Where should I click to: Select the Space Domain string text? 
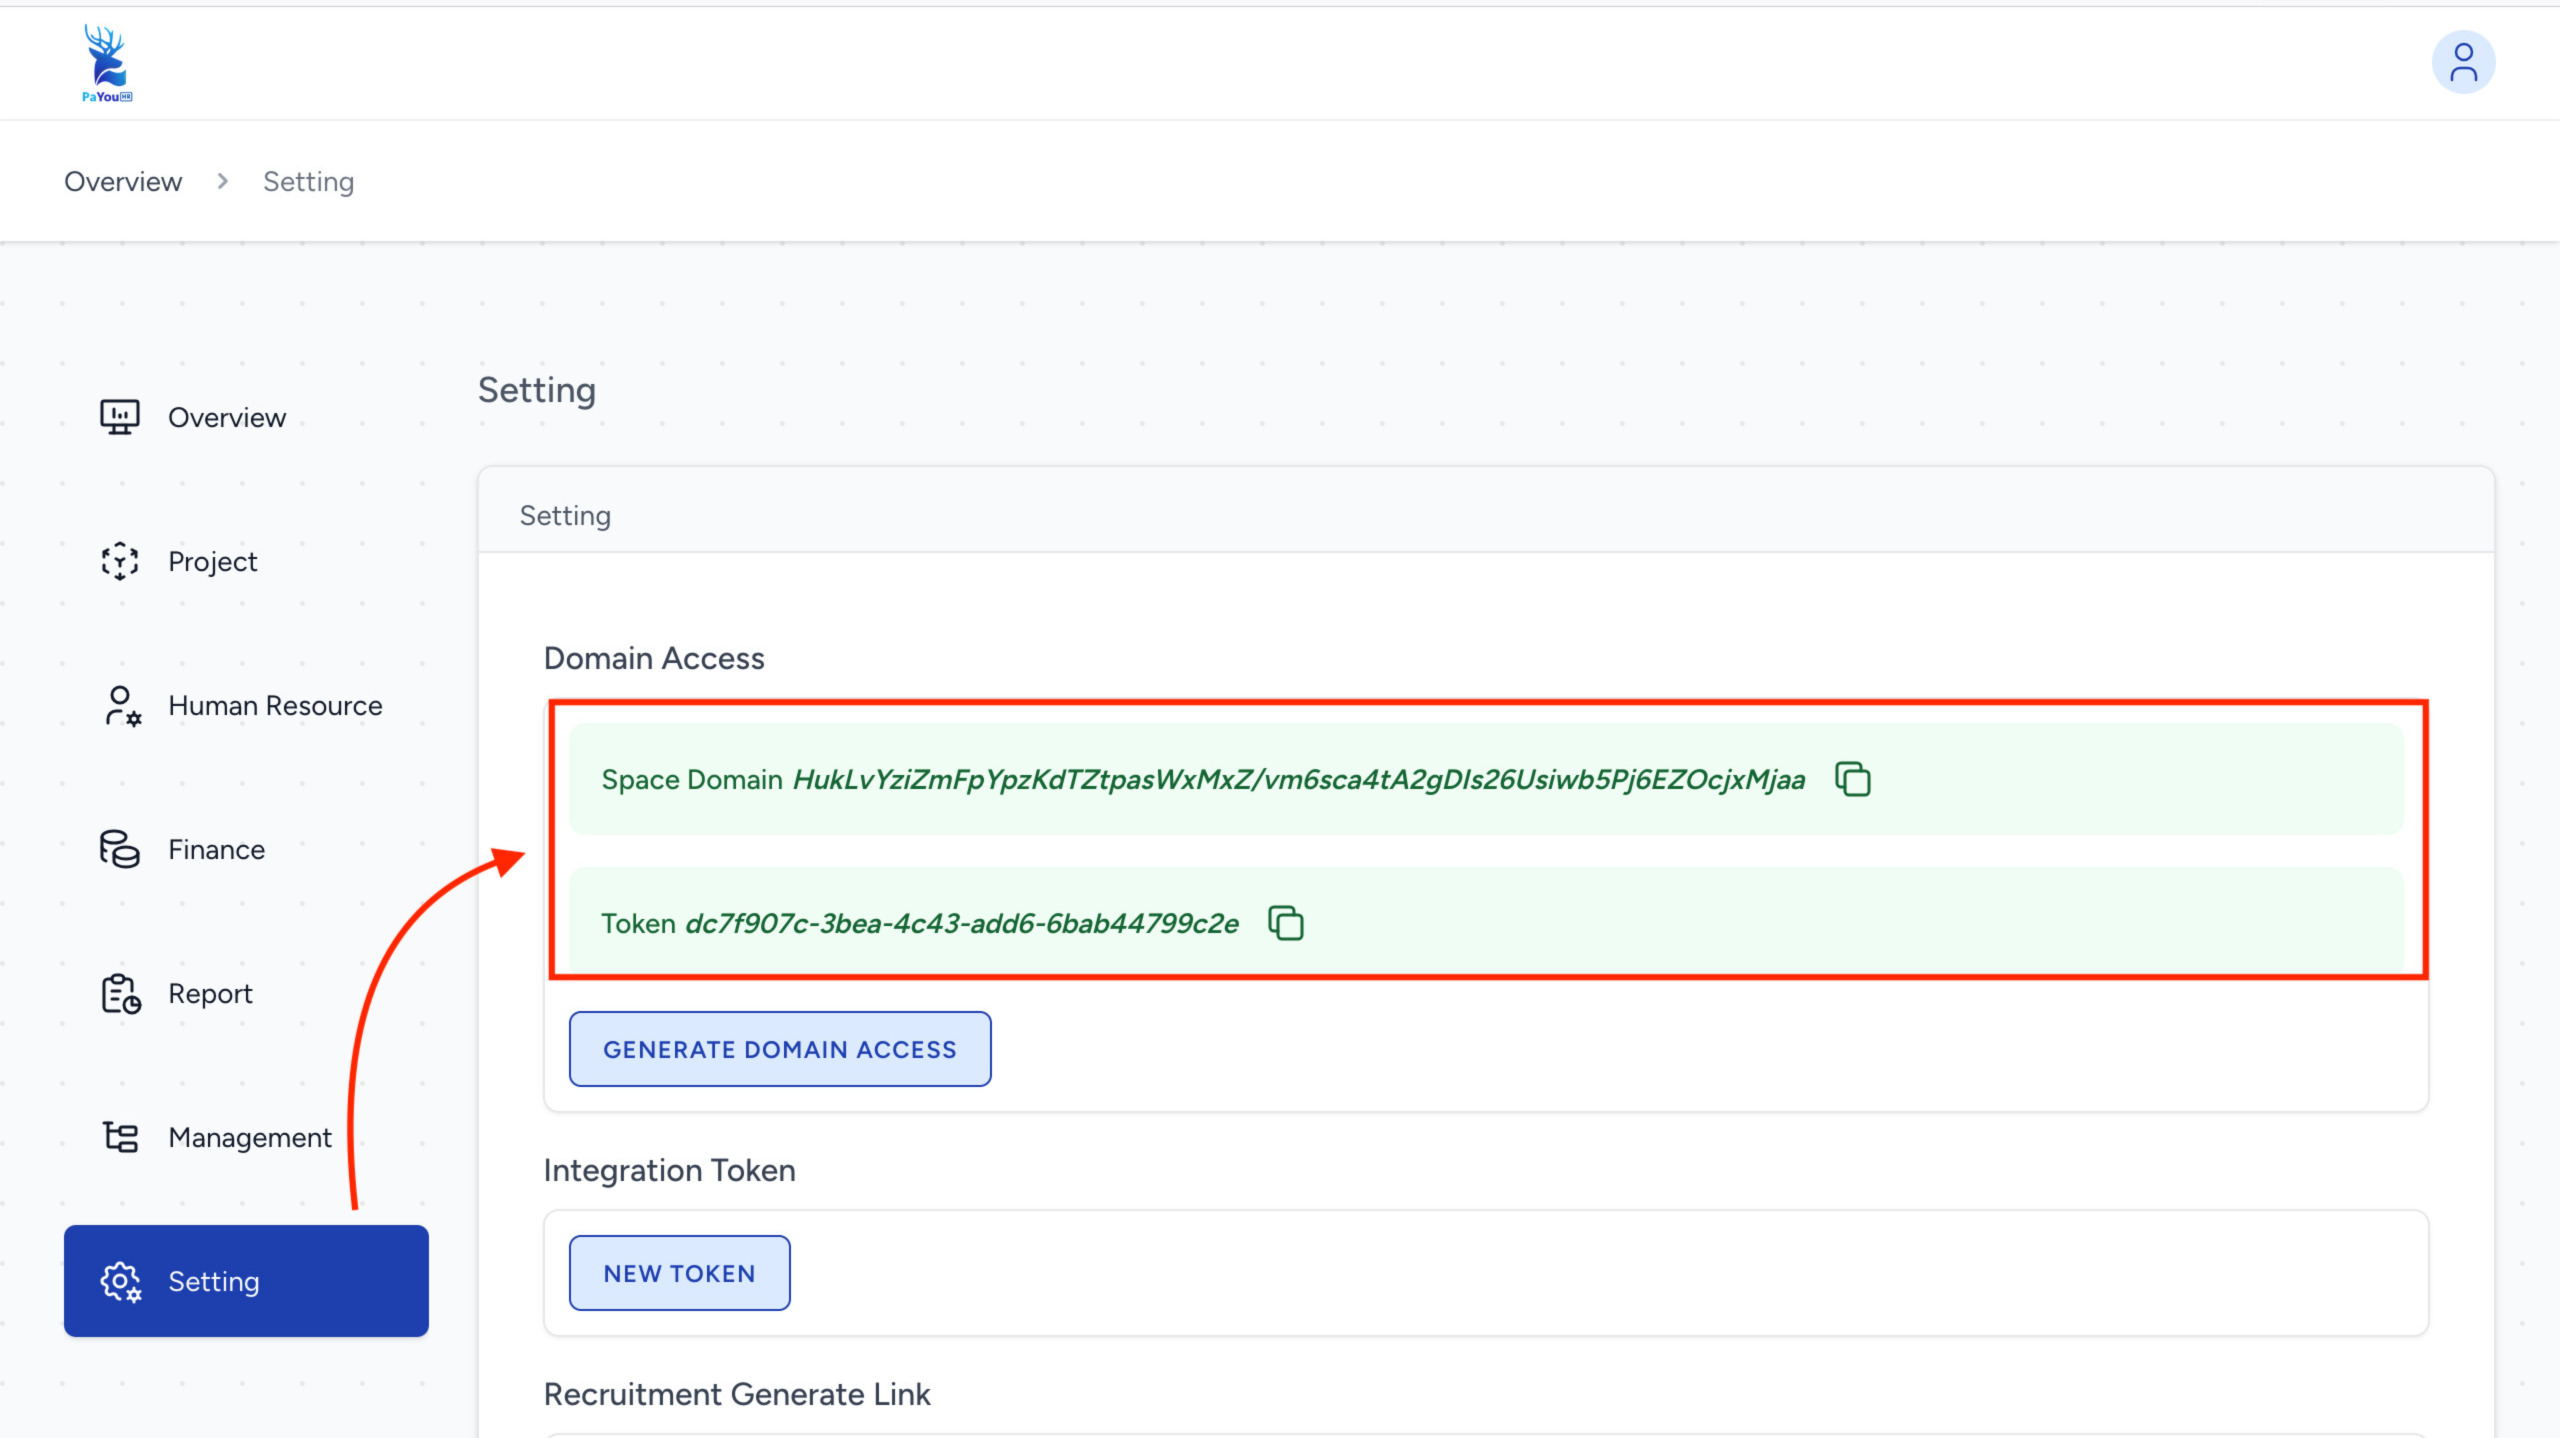coord(1298,779)
